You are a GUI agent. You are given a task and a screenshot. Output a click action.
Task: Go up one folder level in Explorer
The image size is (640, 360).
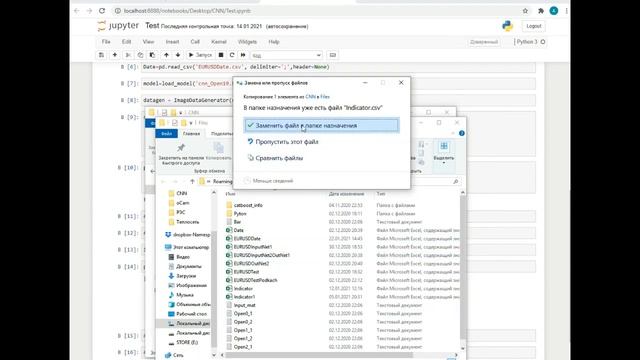[192, 181]
